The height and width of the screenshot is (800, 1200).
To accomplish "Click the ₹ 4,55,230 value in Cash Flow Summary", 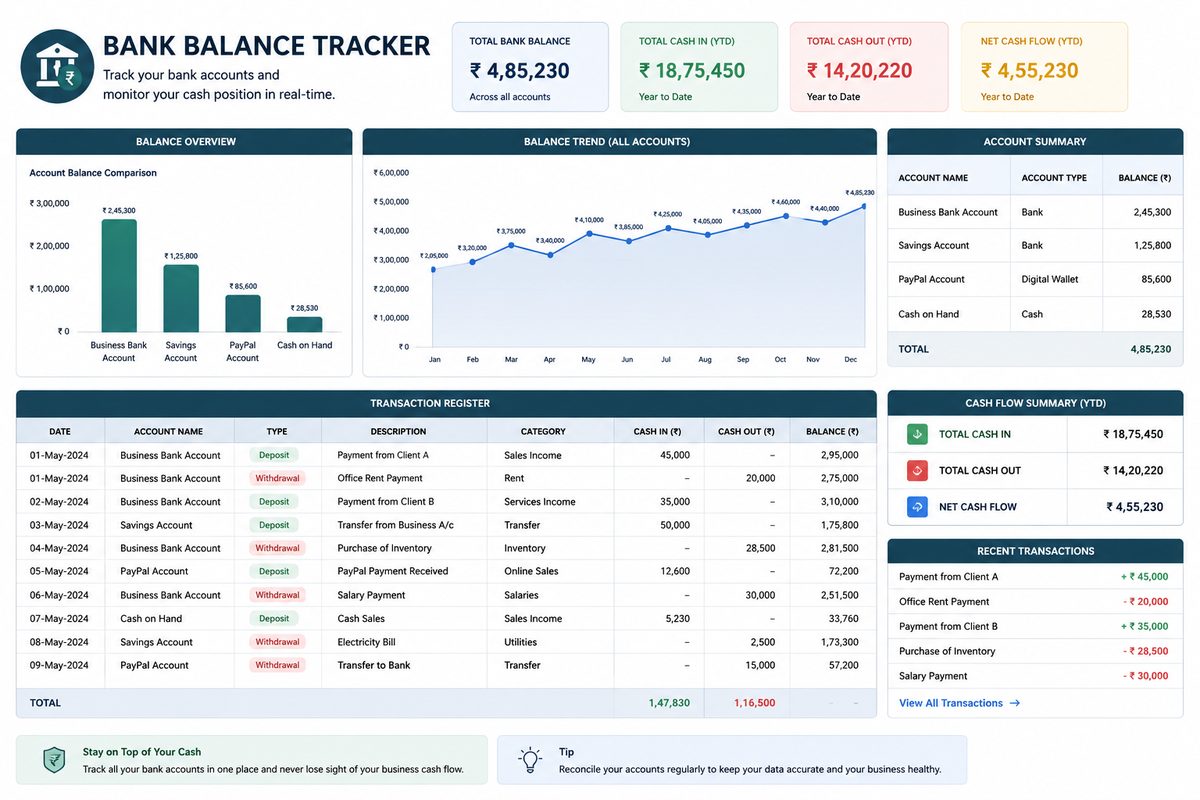I will click(1135, 507).
